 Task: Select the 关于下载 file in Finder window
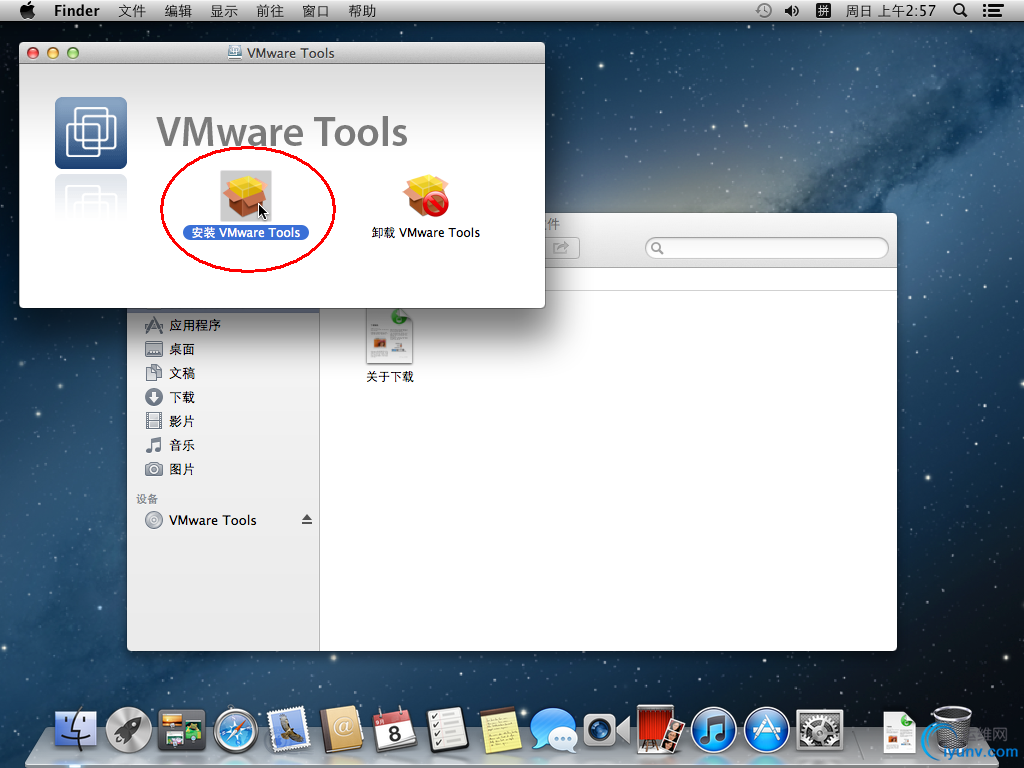point(389,345)
